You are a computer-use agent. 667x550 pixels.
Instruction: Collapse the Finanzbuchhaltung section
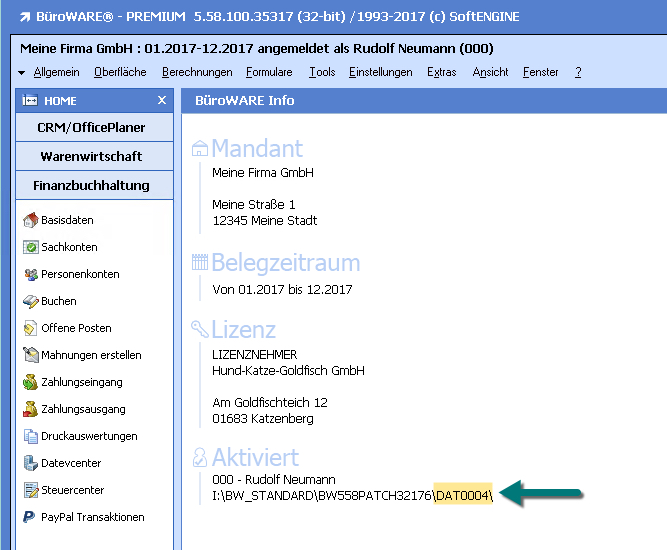93,185
